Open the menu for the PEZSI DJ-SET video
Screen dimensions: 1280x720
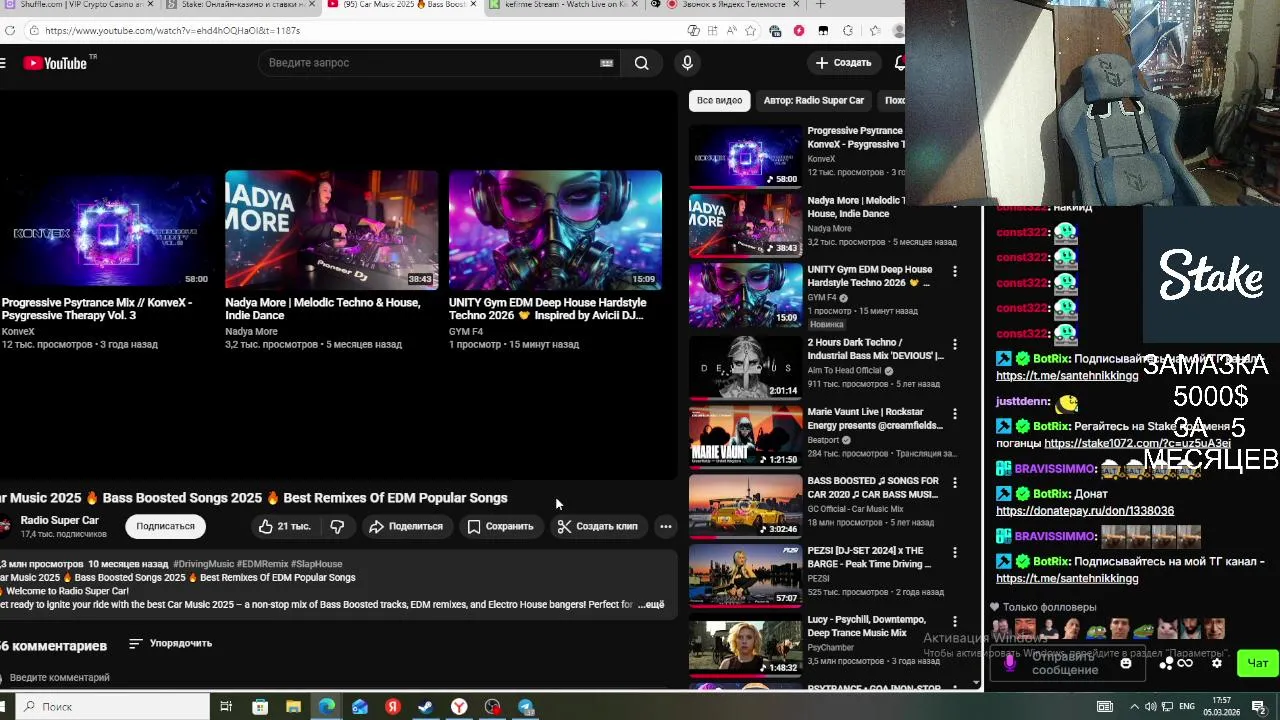pos(955,552)
